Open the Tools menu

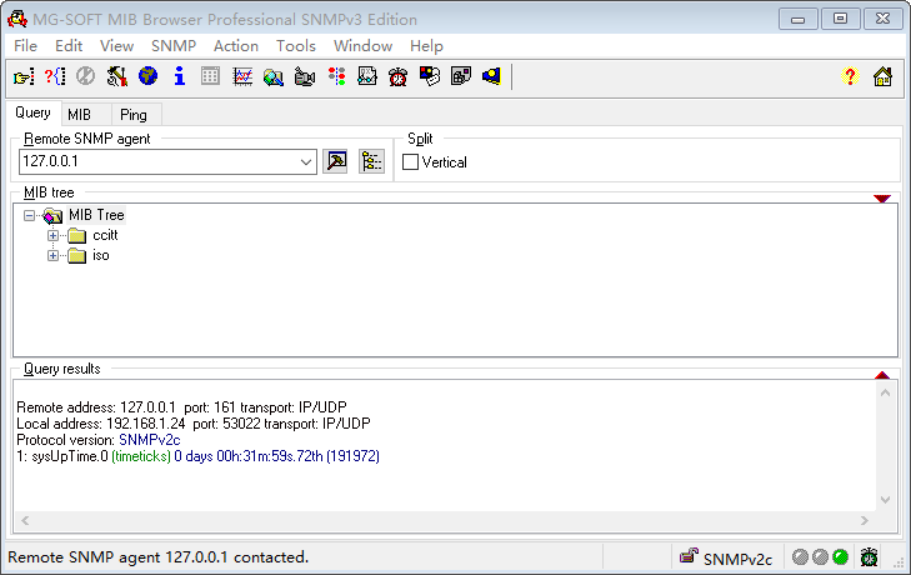pos(296,46)
